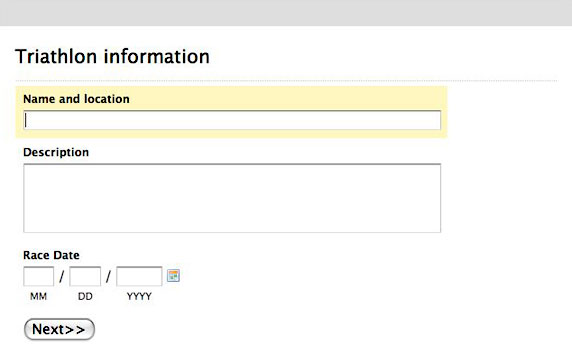This screenshot has height=364, width=572.
Task: Select the DD day input box
Action: pos(85,276)
